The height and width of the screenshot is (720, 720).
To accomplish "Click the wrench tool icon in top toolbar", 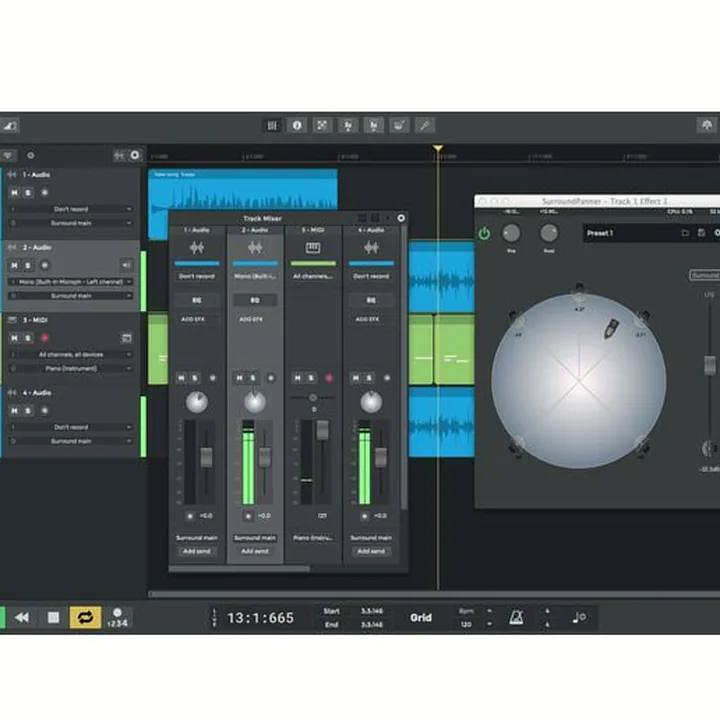I will (424, 125).
